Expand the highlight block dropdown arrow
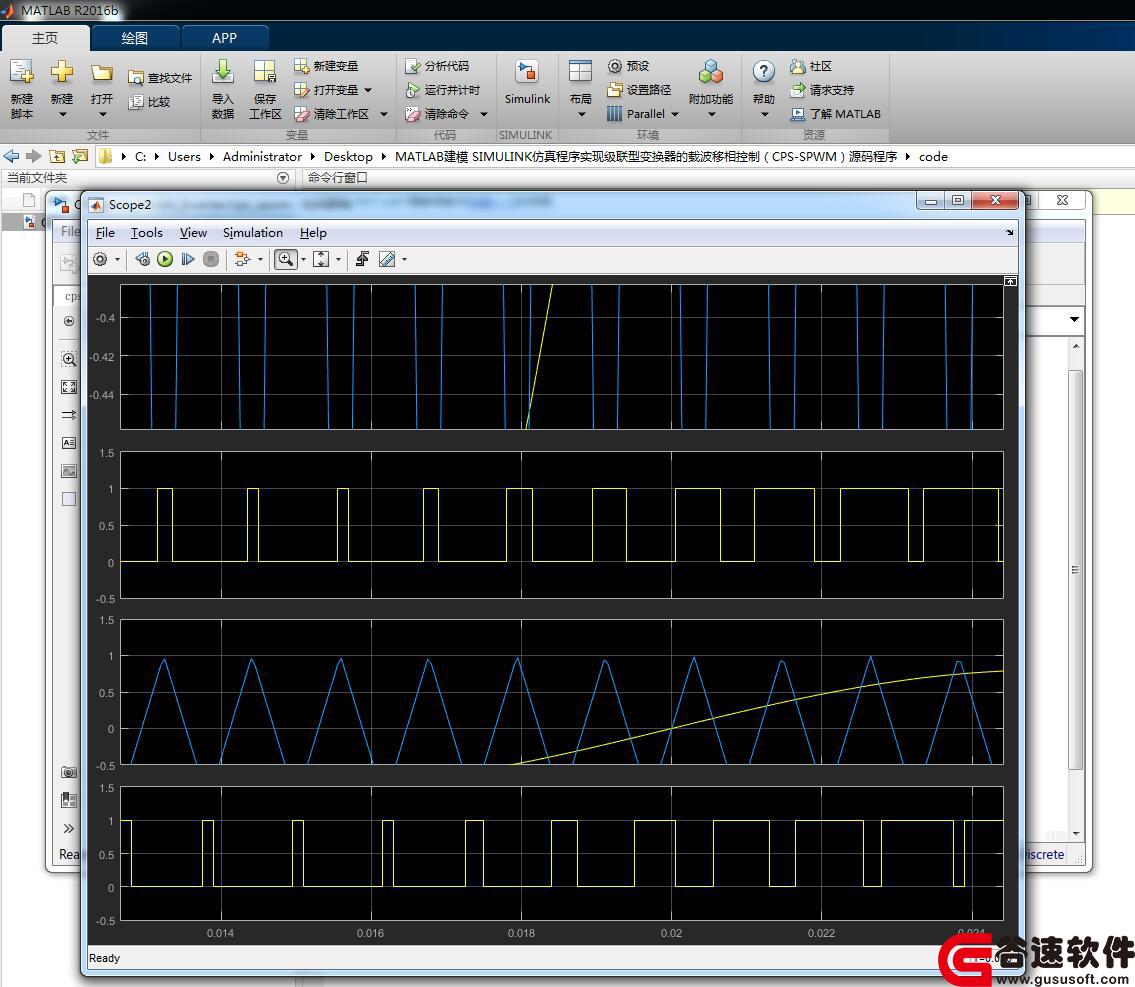The width and height of the screenshot is (1135, 987). pyautogui.click(x=261, y=259)
